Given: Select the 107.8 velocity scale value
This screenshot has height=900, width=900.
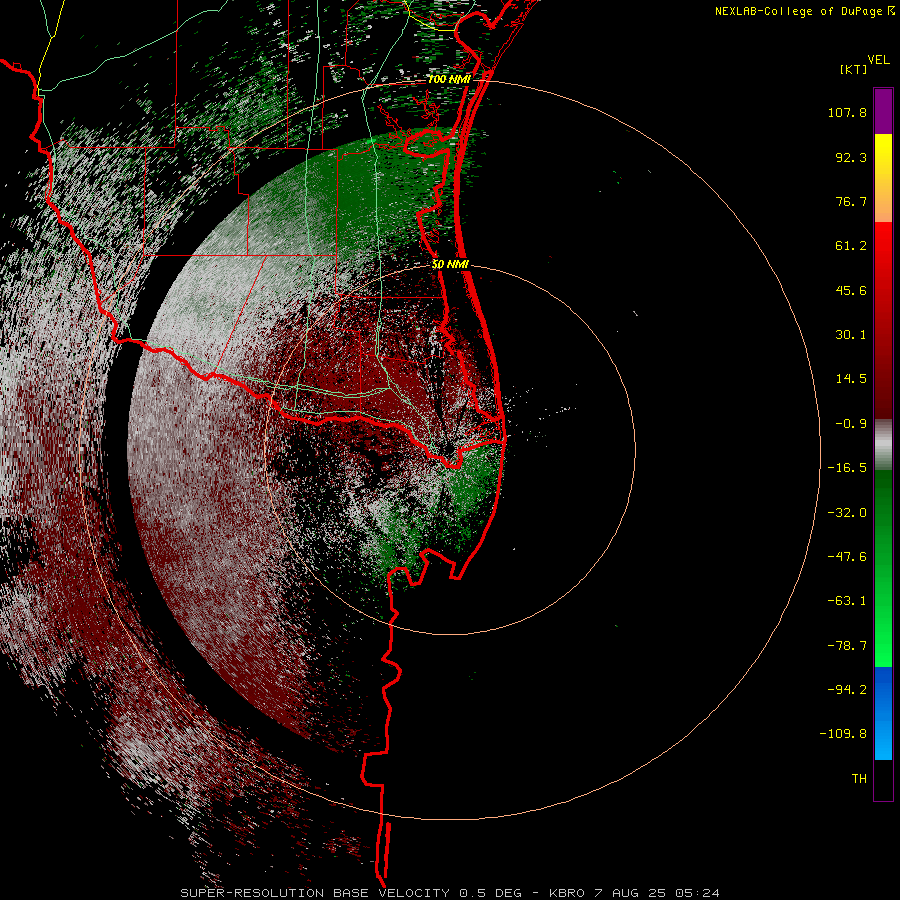Looking at the screenshot, I should pos(847,112).
